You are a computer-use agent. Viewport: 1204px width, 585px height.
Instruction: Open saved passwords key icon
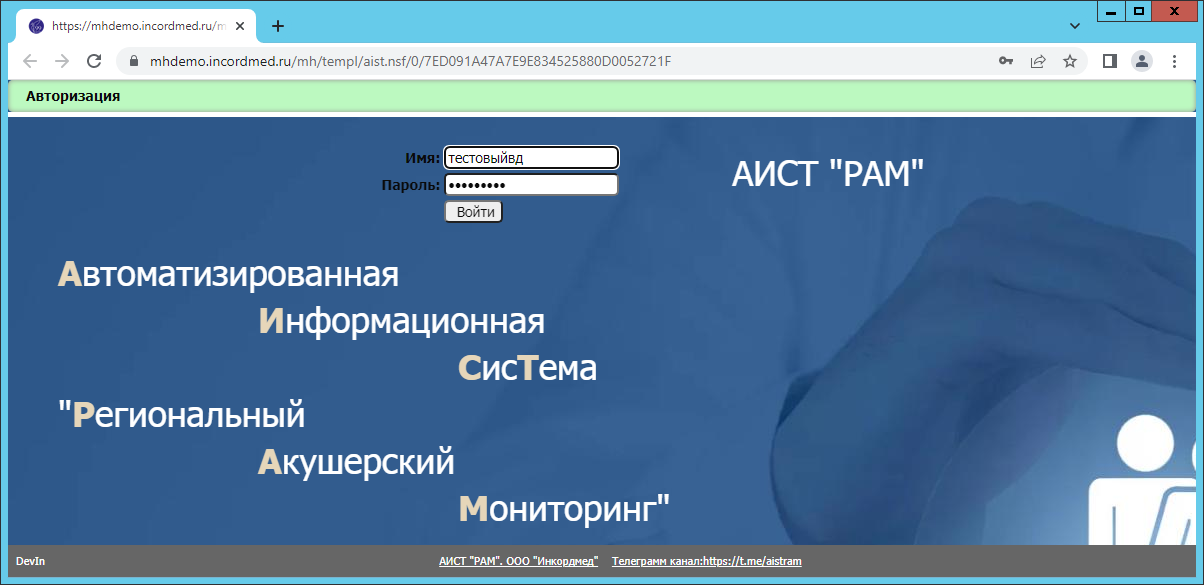1006,61
